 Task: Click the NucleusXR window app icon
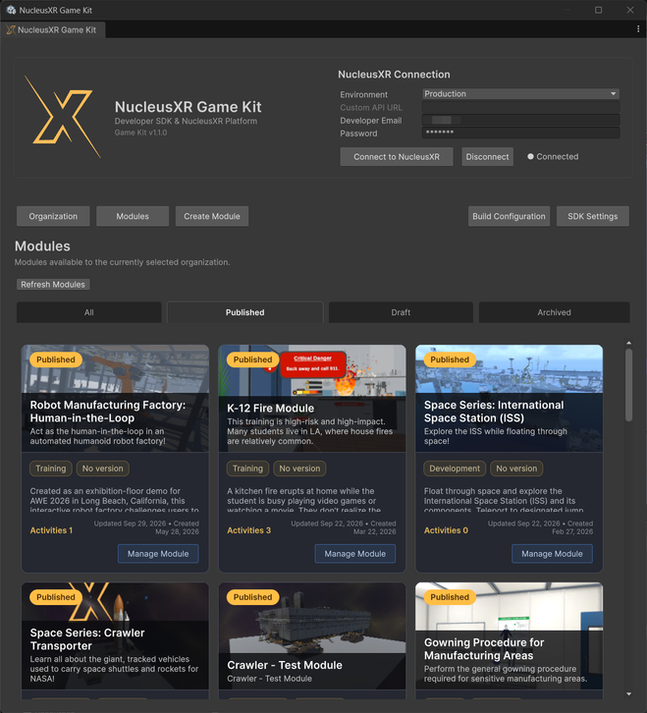coord(11,10)
